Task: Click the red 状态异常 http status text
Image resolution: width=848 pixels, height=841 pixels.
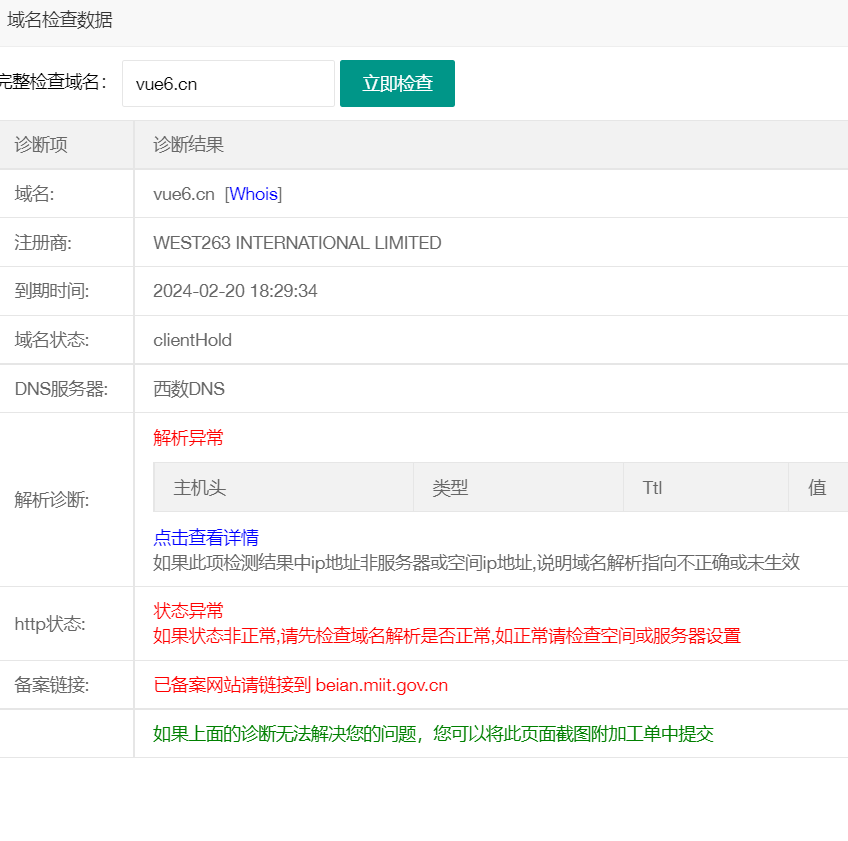Action: 188,611
